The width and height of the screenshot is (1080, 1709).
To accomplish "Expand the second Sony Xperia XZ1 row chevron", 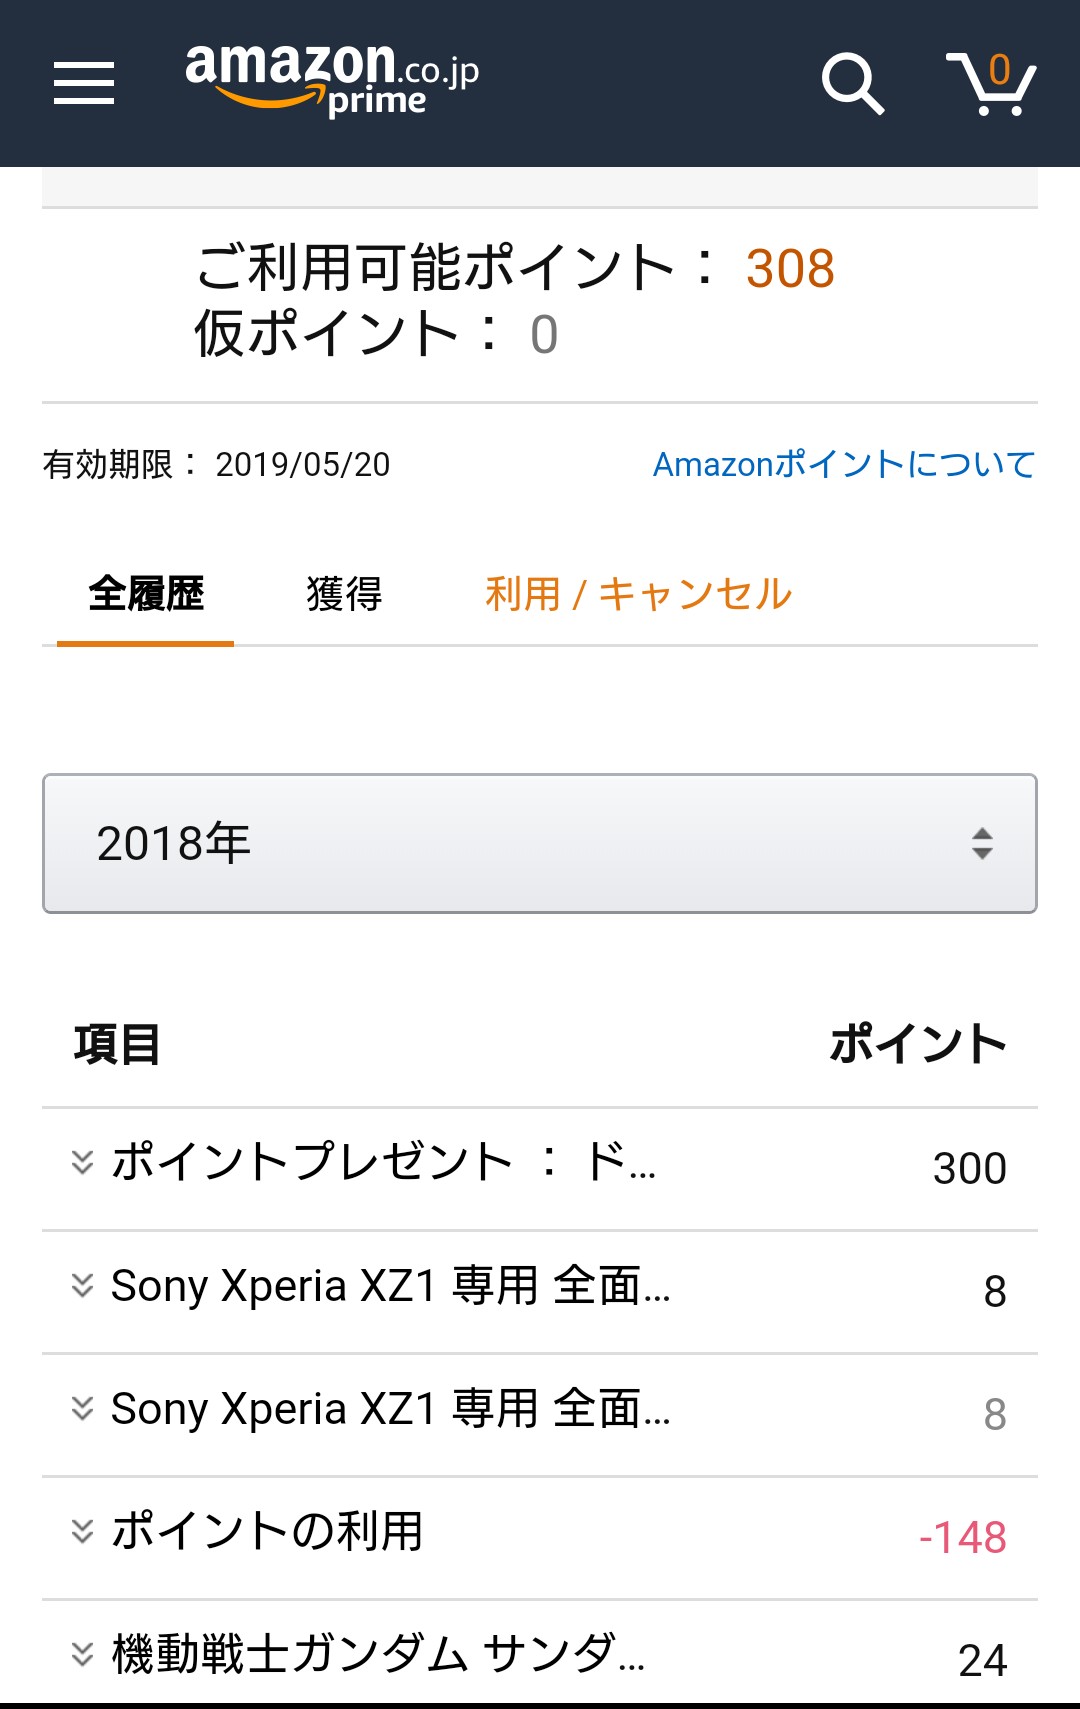I will click(82, 1408).
